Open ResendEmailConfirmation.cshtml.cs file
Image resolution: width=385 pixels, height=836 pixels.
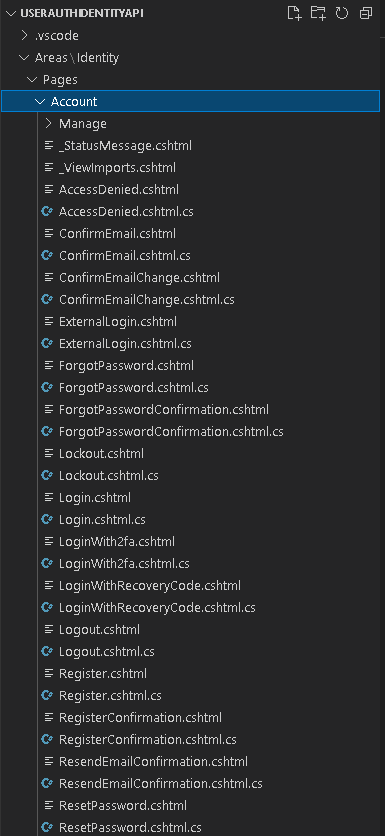click(x=161, y=783)
